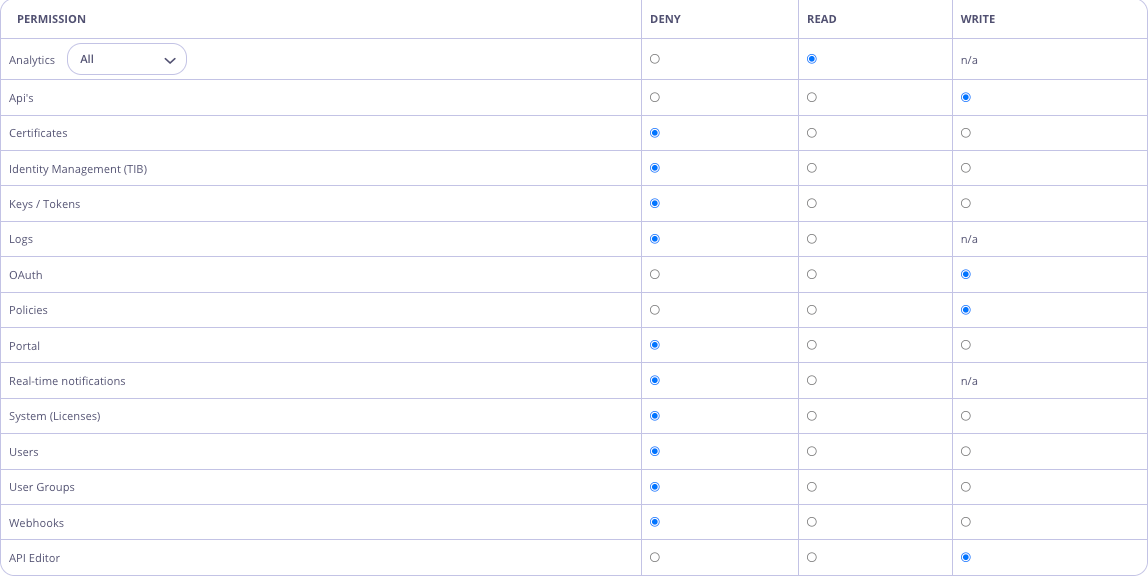Choose Write for System (Licenses)
The image size is (1148, 577).
[x=966, y=416]
